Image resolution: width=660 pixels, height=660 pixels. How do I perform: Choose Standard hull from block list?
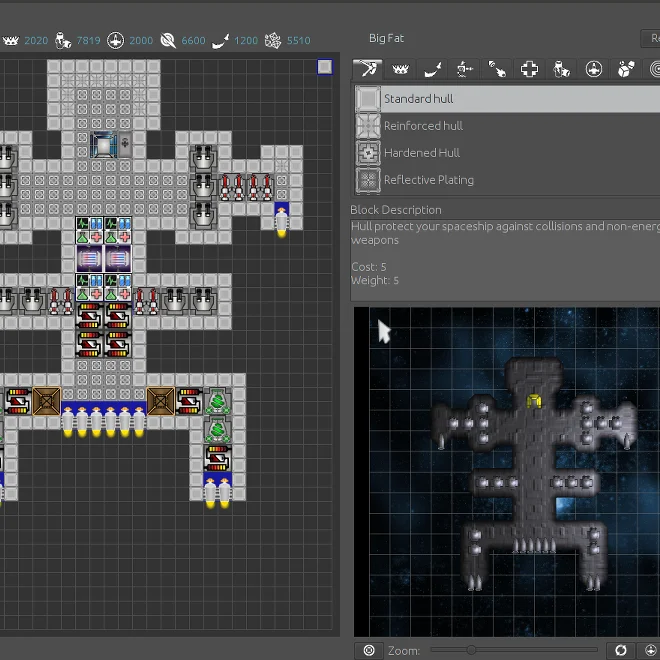(x=418, y=99)
